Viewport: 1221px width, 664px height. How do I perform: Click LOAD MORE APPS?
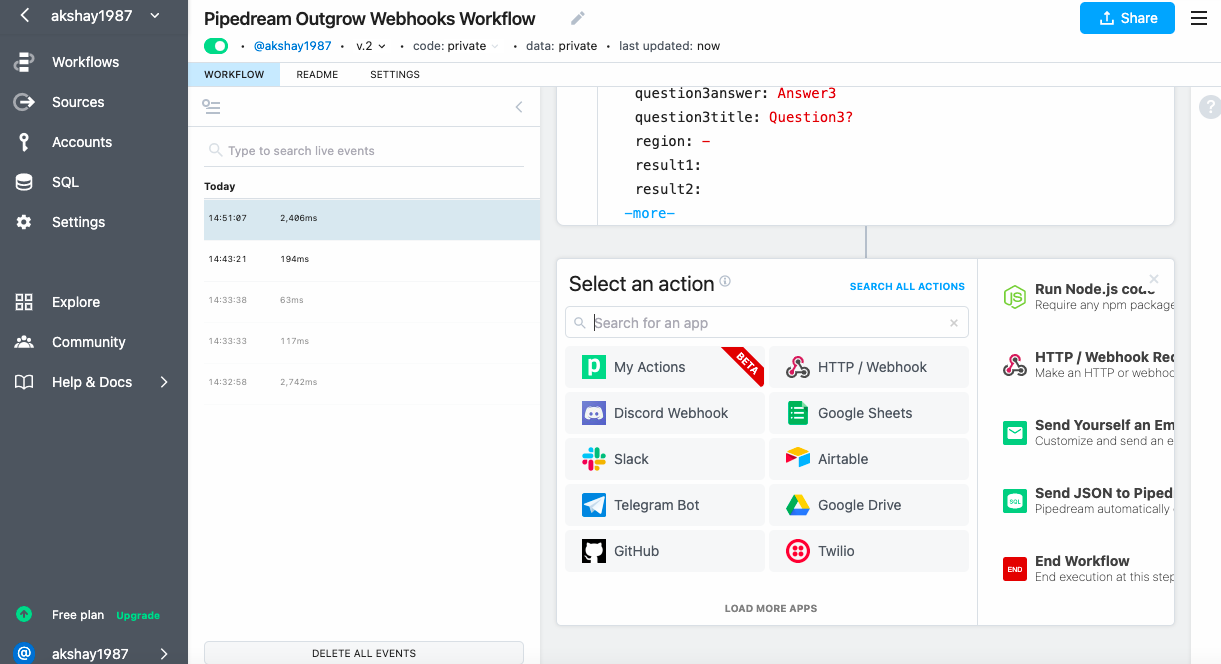click(x=771, y=608)
